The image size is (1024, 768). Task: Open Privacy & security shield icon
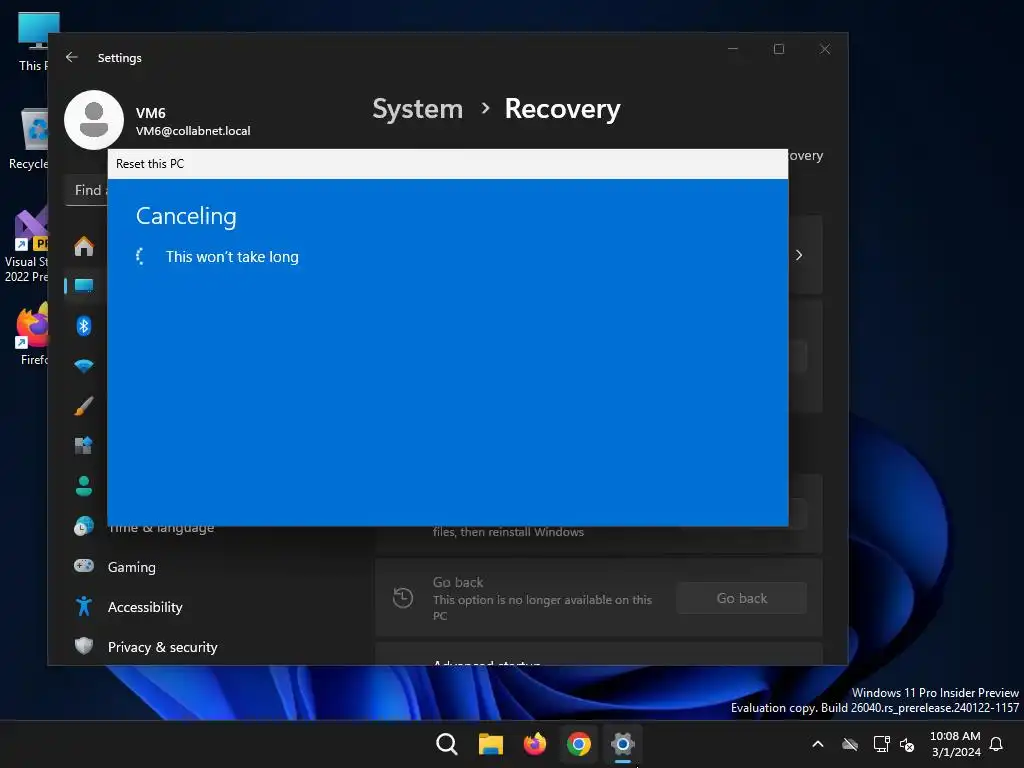click(x=84, y=646)
